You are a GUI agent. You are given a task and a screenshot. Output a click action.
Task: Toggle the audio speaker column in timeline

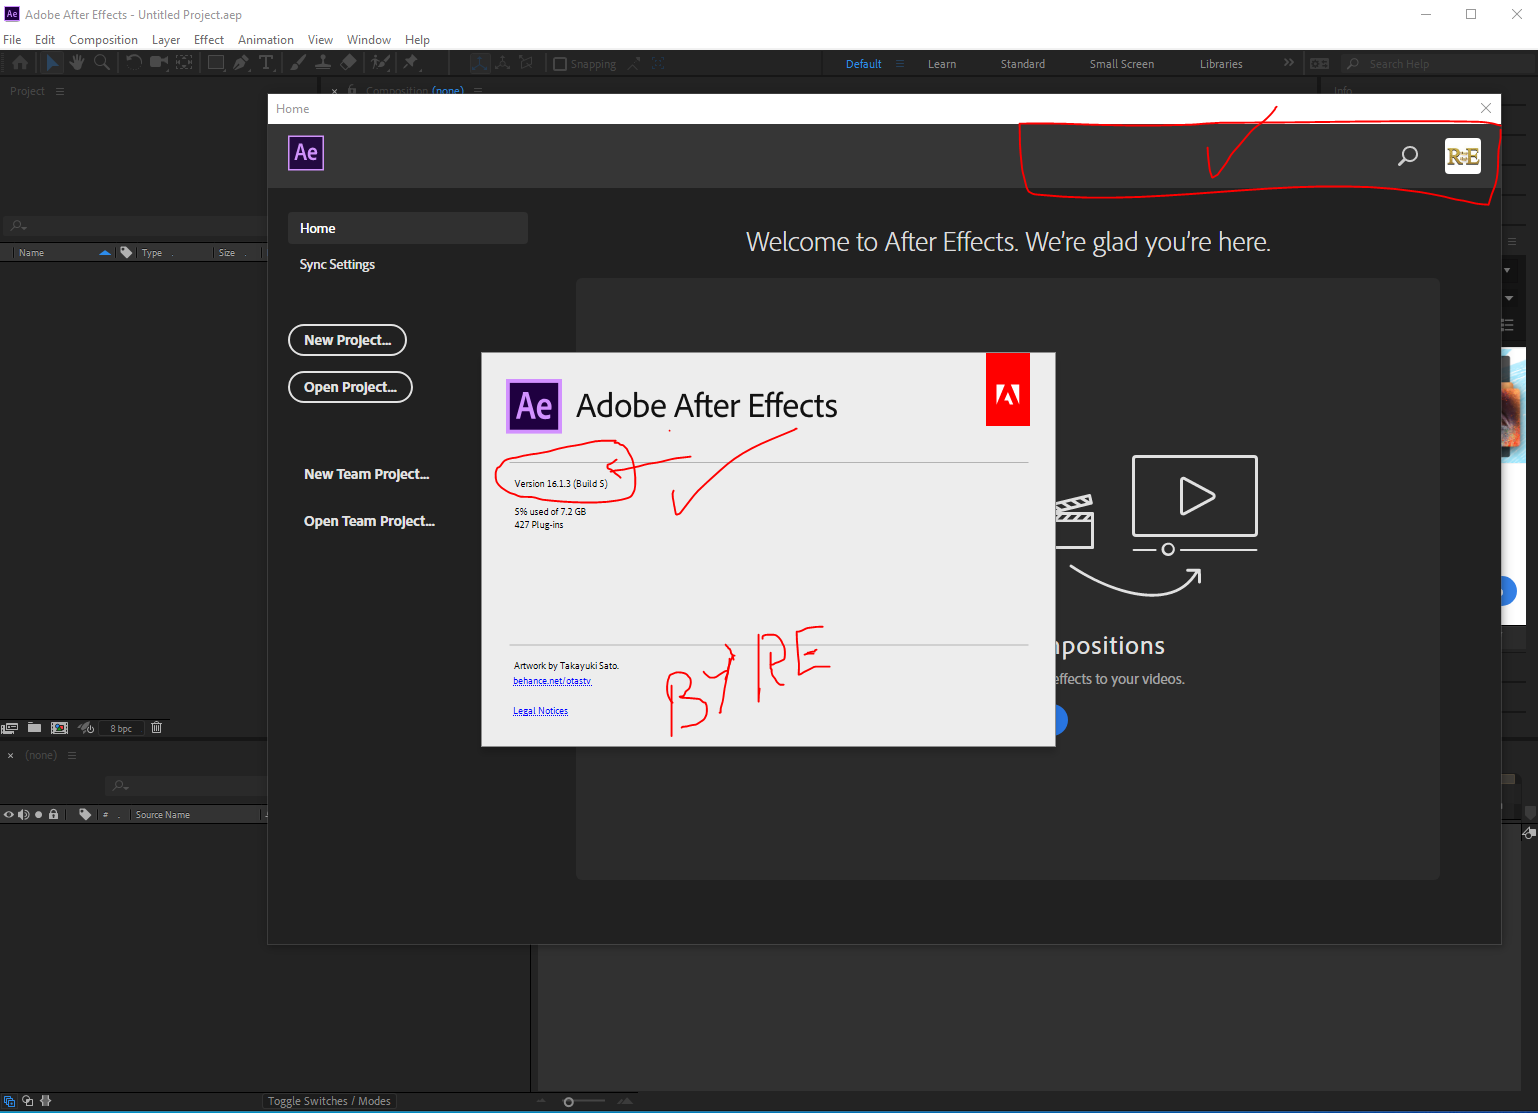tap(23, 814)
